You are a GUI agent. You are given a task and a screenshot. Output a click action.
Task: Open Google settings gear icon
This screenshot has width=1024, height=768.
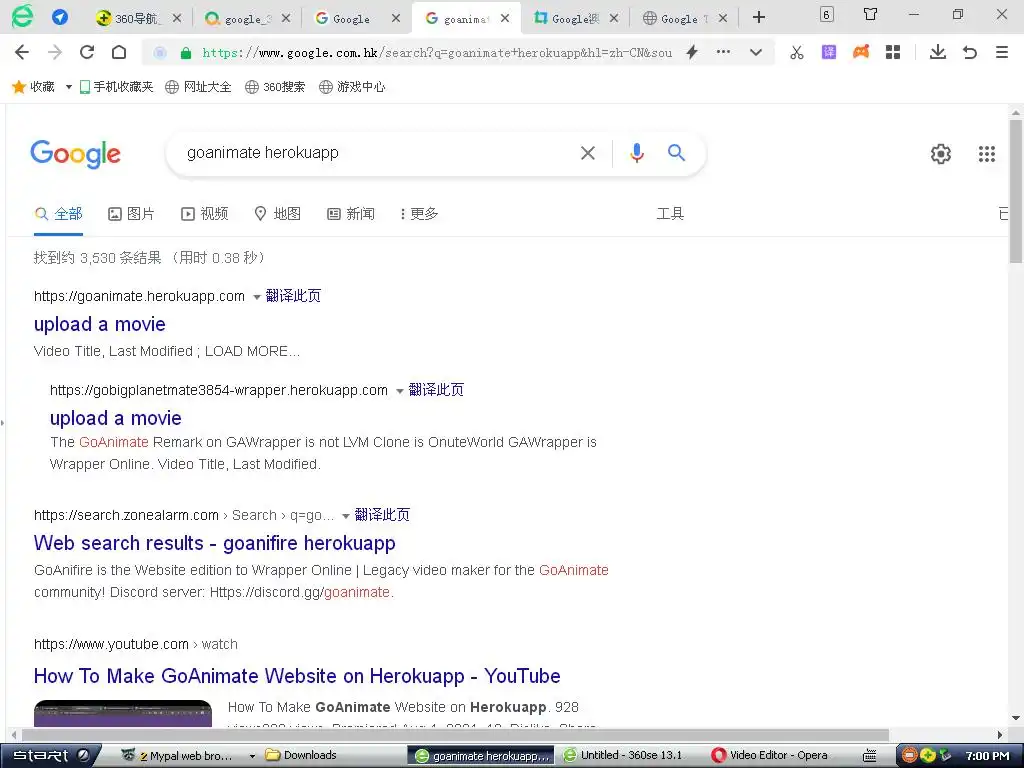pos(940,154)
